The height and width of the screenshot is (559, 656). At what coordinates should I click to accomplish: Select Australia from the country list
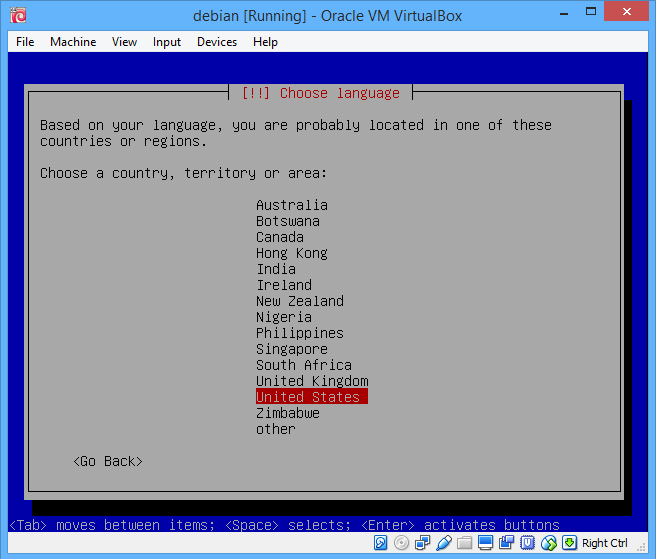pyautogui.click(x=292, y=205)
